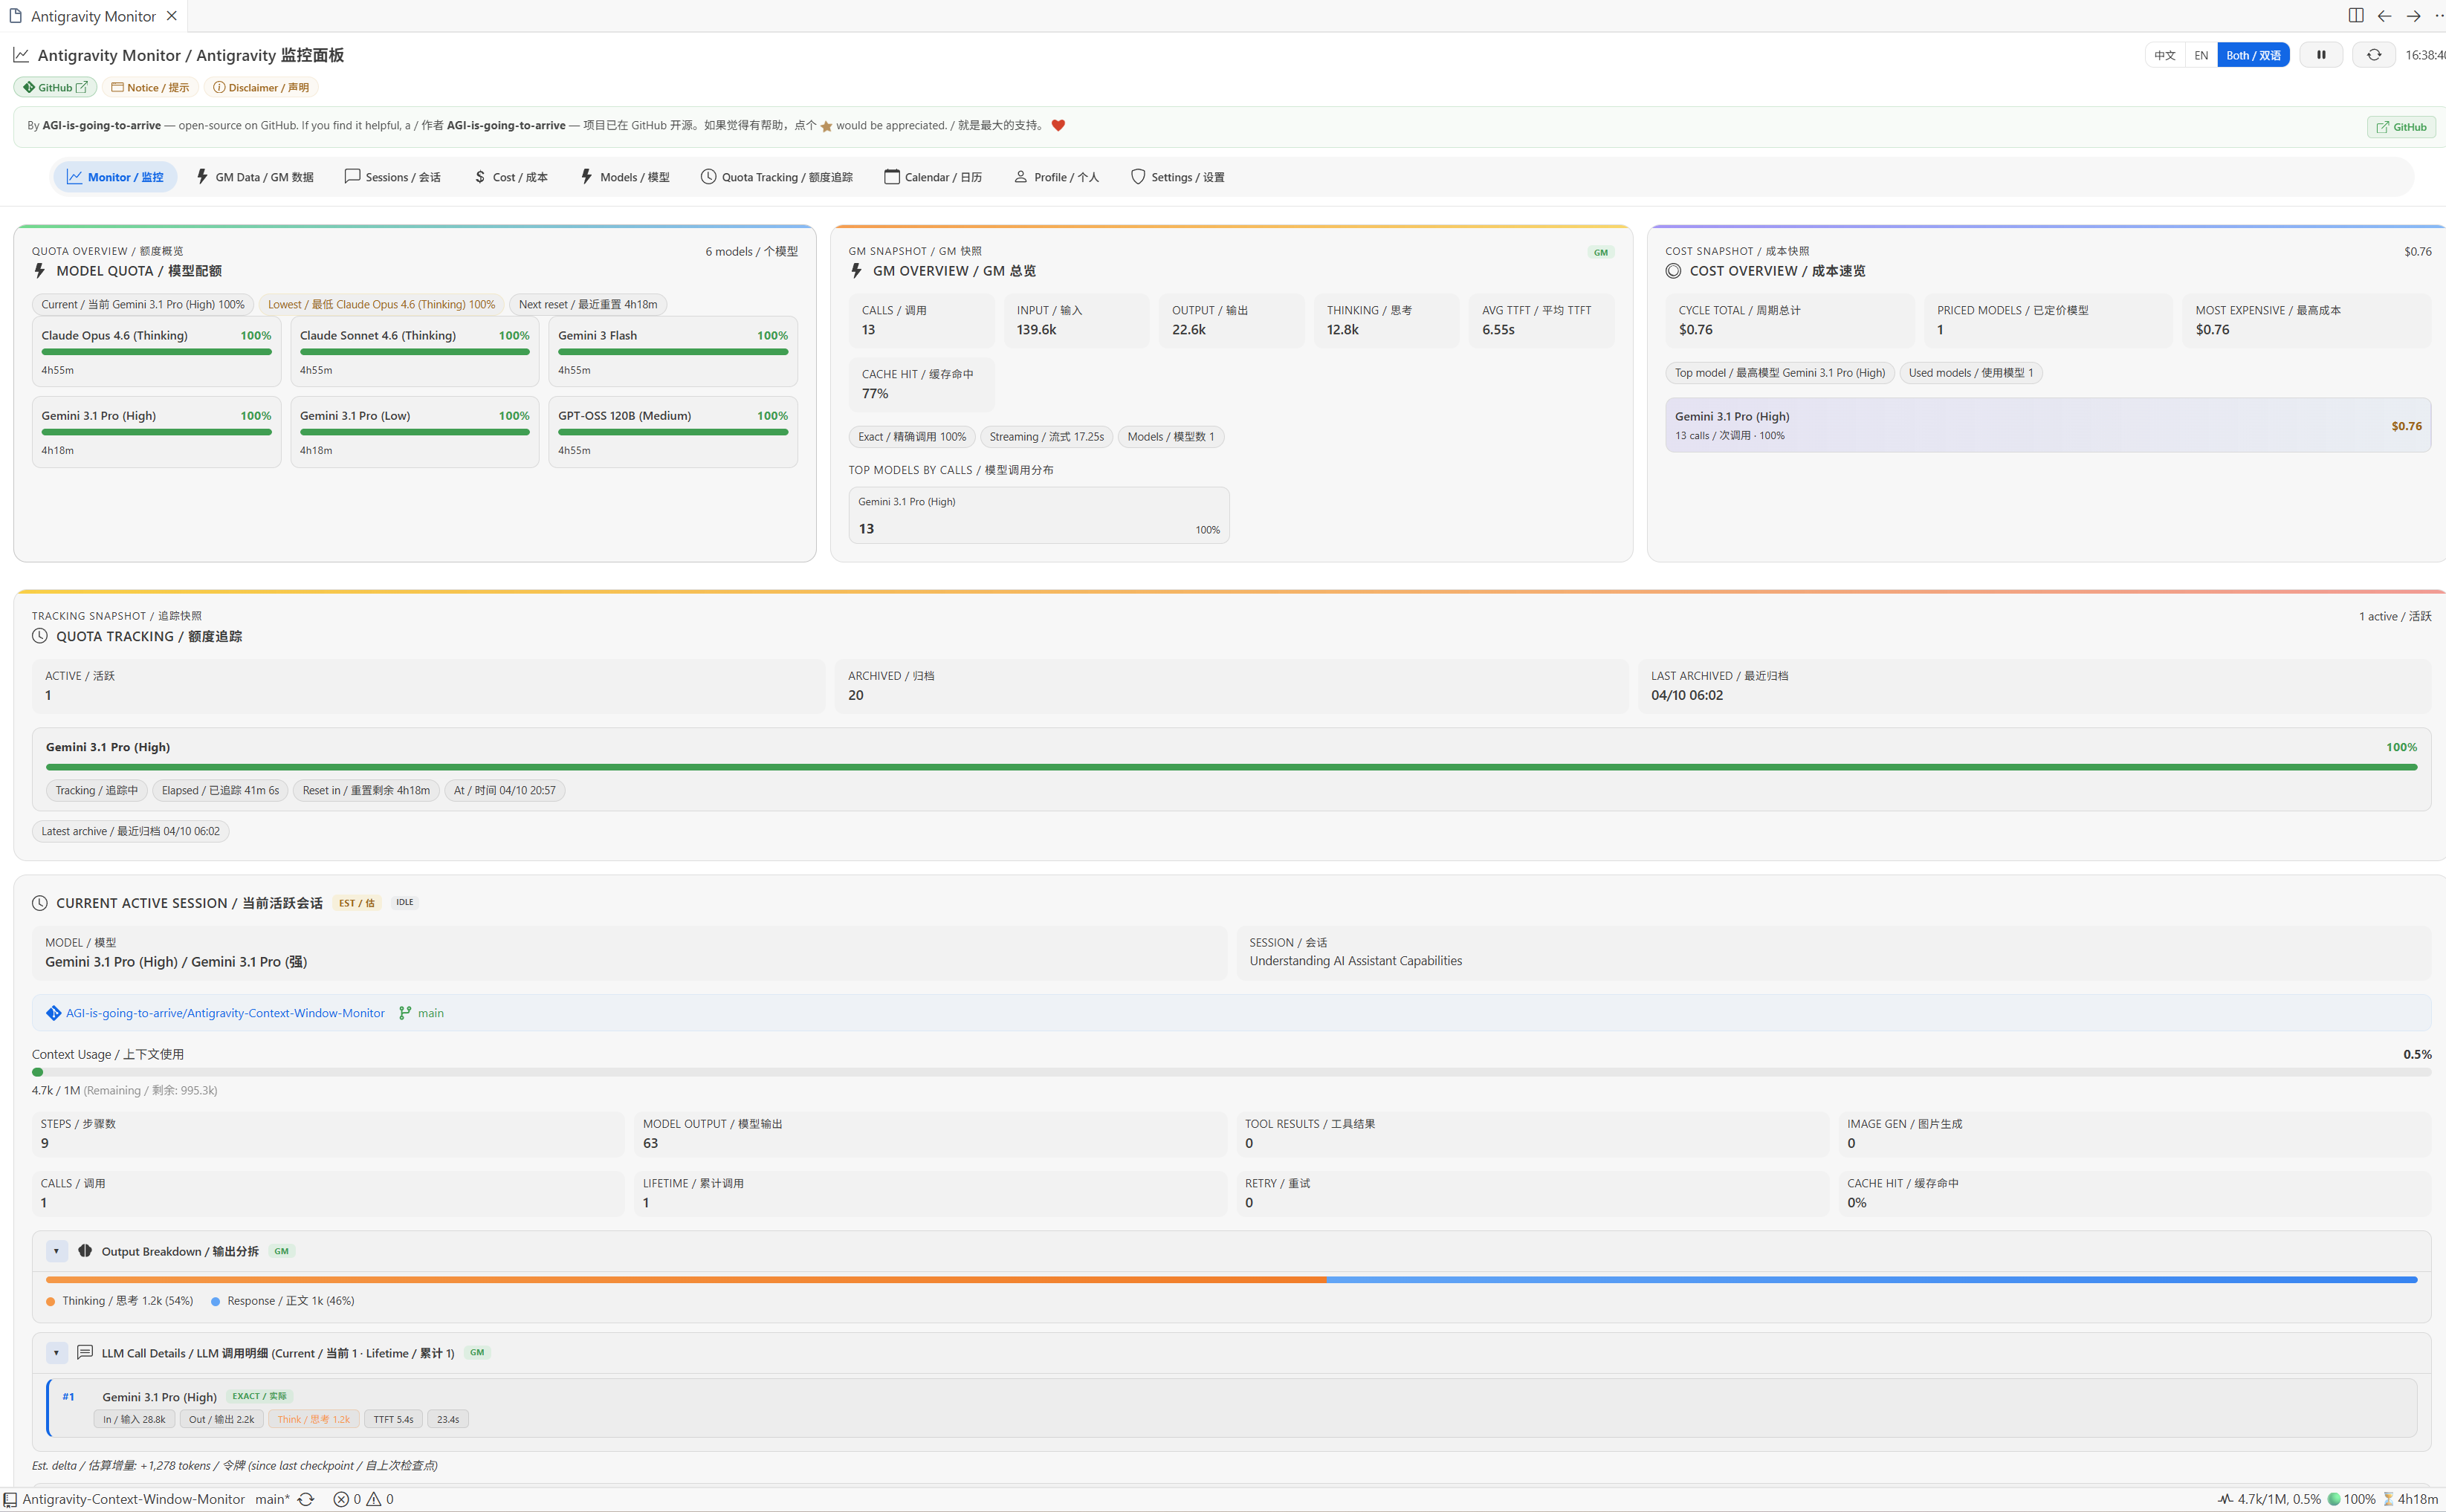2446x1512 pixels.
Task: Open the Calendar / 日历 tab
Action: (x=933, y=177)
